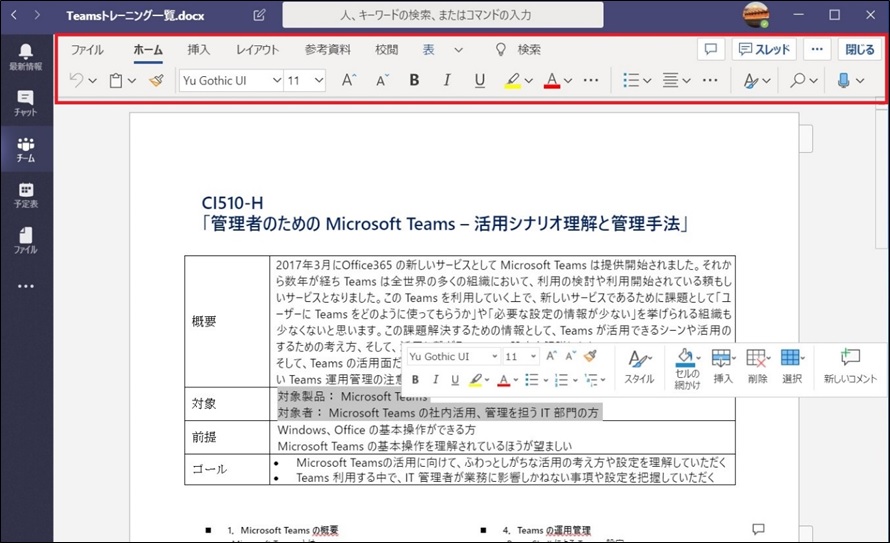Open 予定表 calendar in the sidebar
890x543 pixels.
click(26, 195)
